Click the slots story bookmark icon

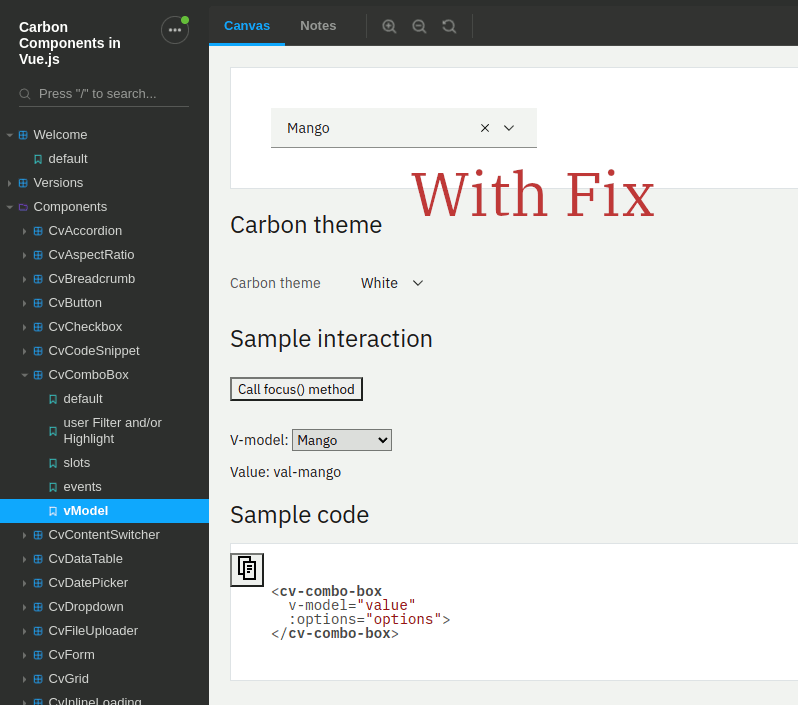[x=53, y=463]
